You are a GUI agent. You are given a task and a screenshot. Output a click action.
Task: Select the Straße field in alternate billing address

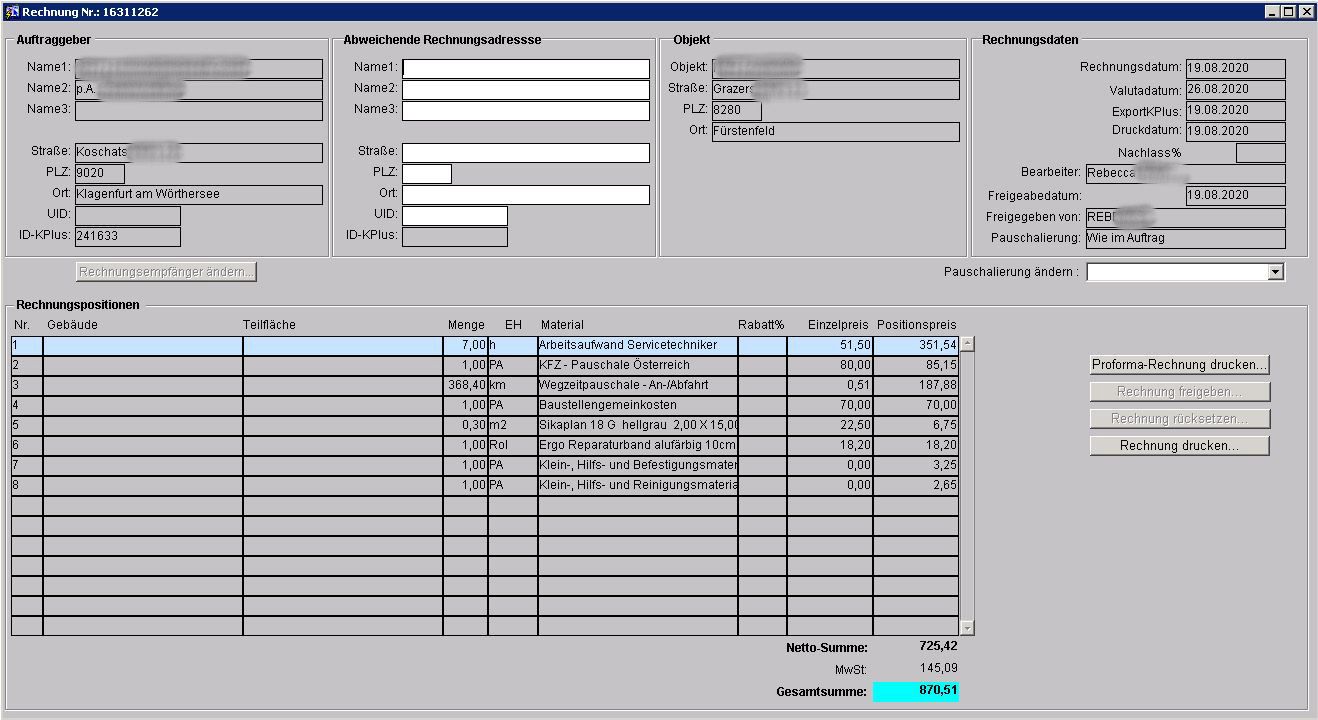point(525,153)
